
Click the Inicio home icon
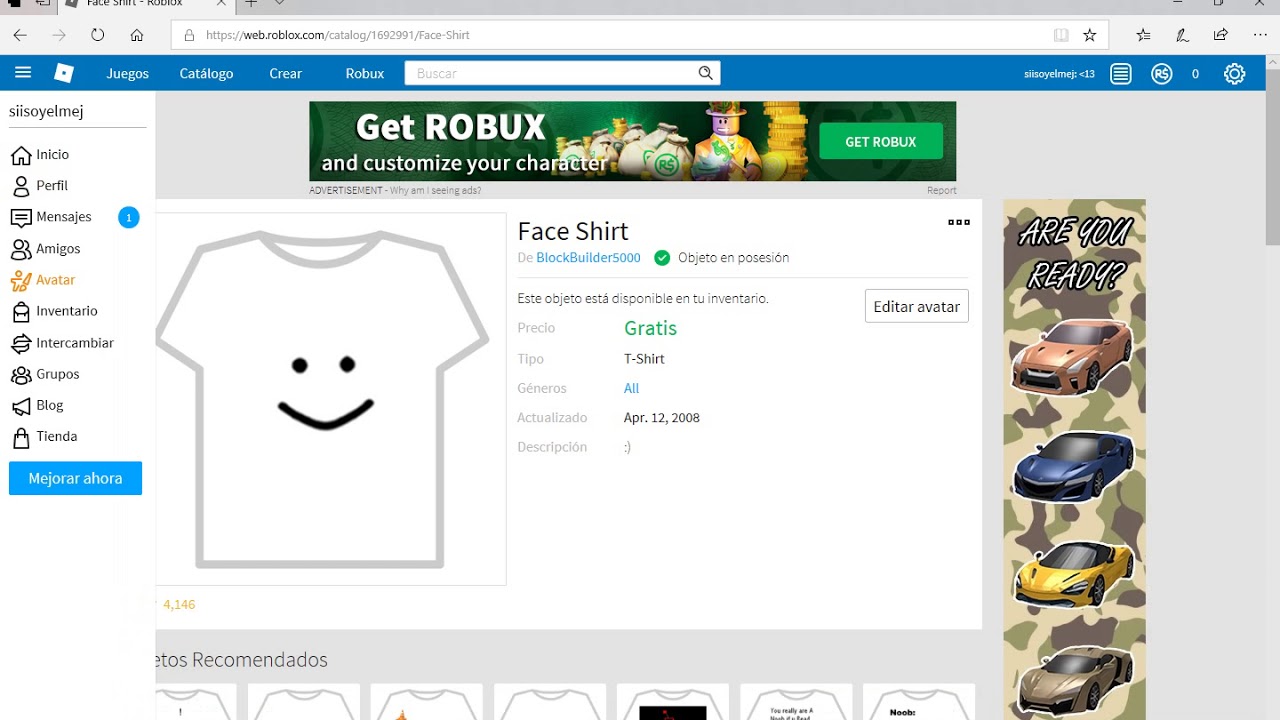pyautogui.click(x=21, y=155)
